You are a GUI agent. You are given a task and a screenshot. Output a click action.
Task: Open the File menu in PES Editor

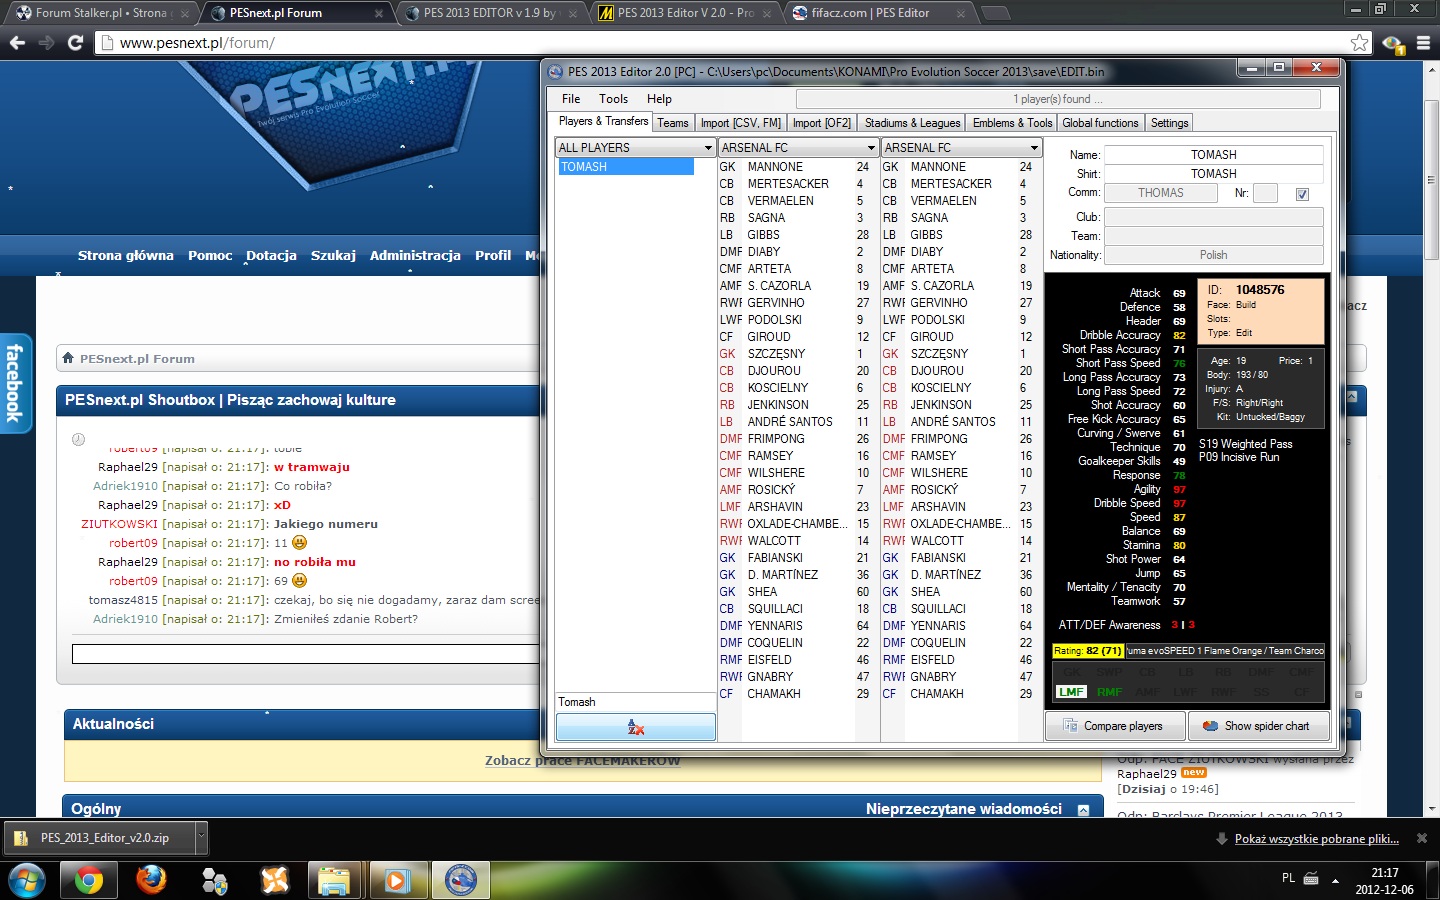[571, 99]
